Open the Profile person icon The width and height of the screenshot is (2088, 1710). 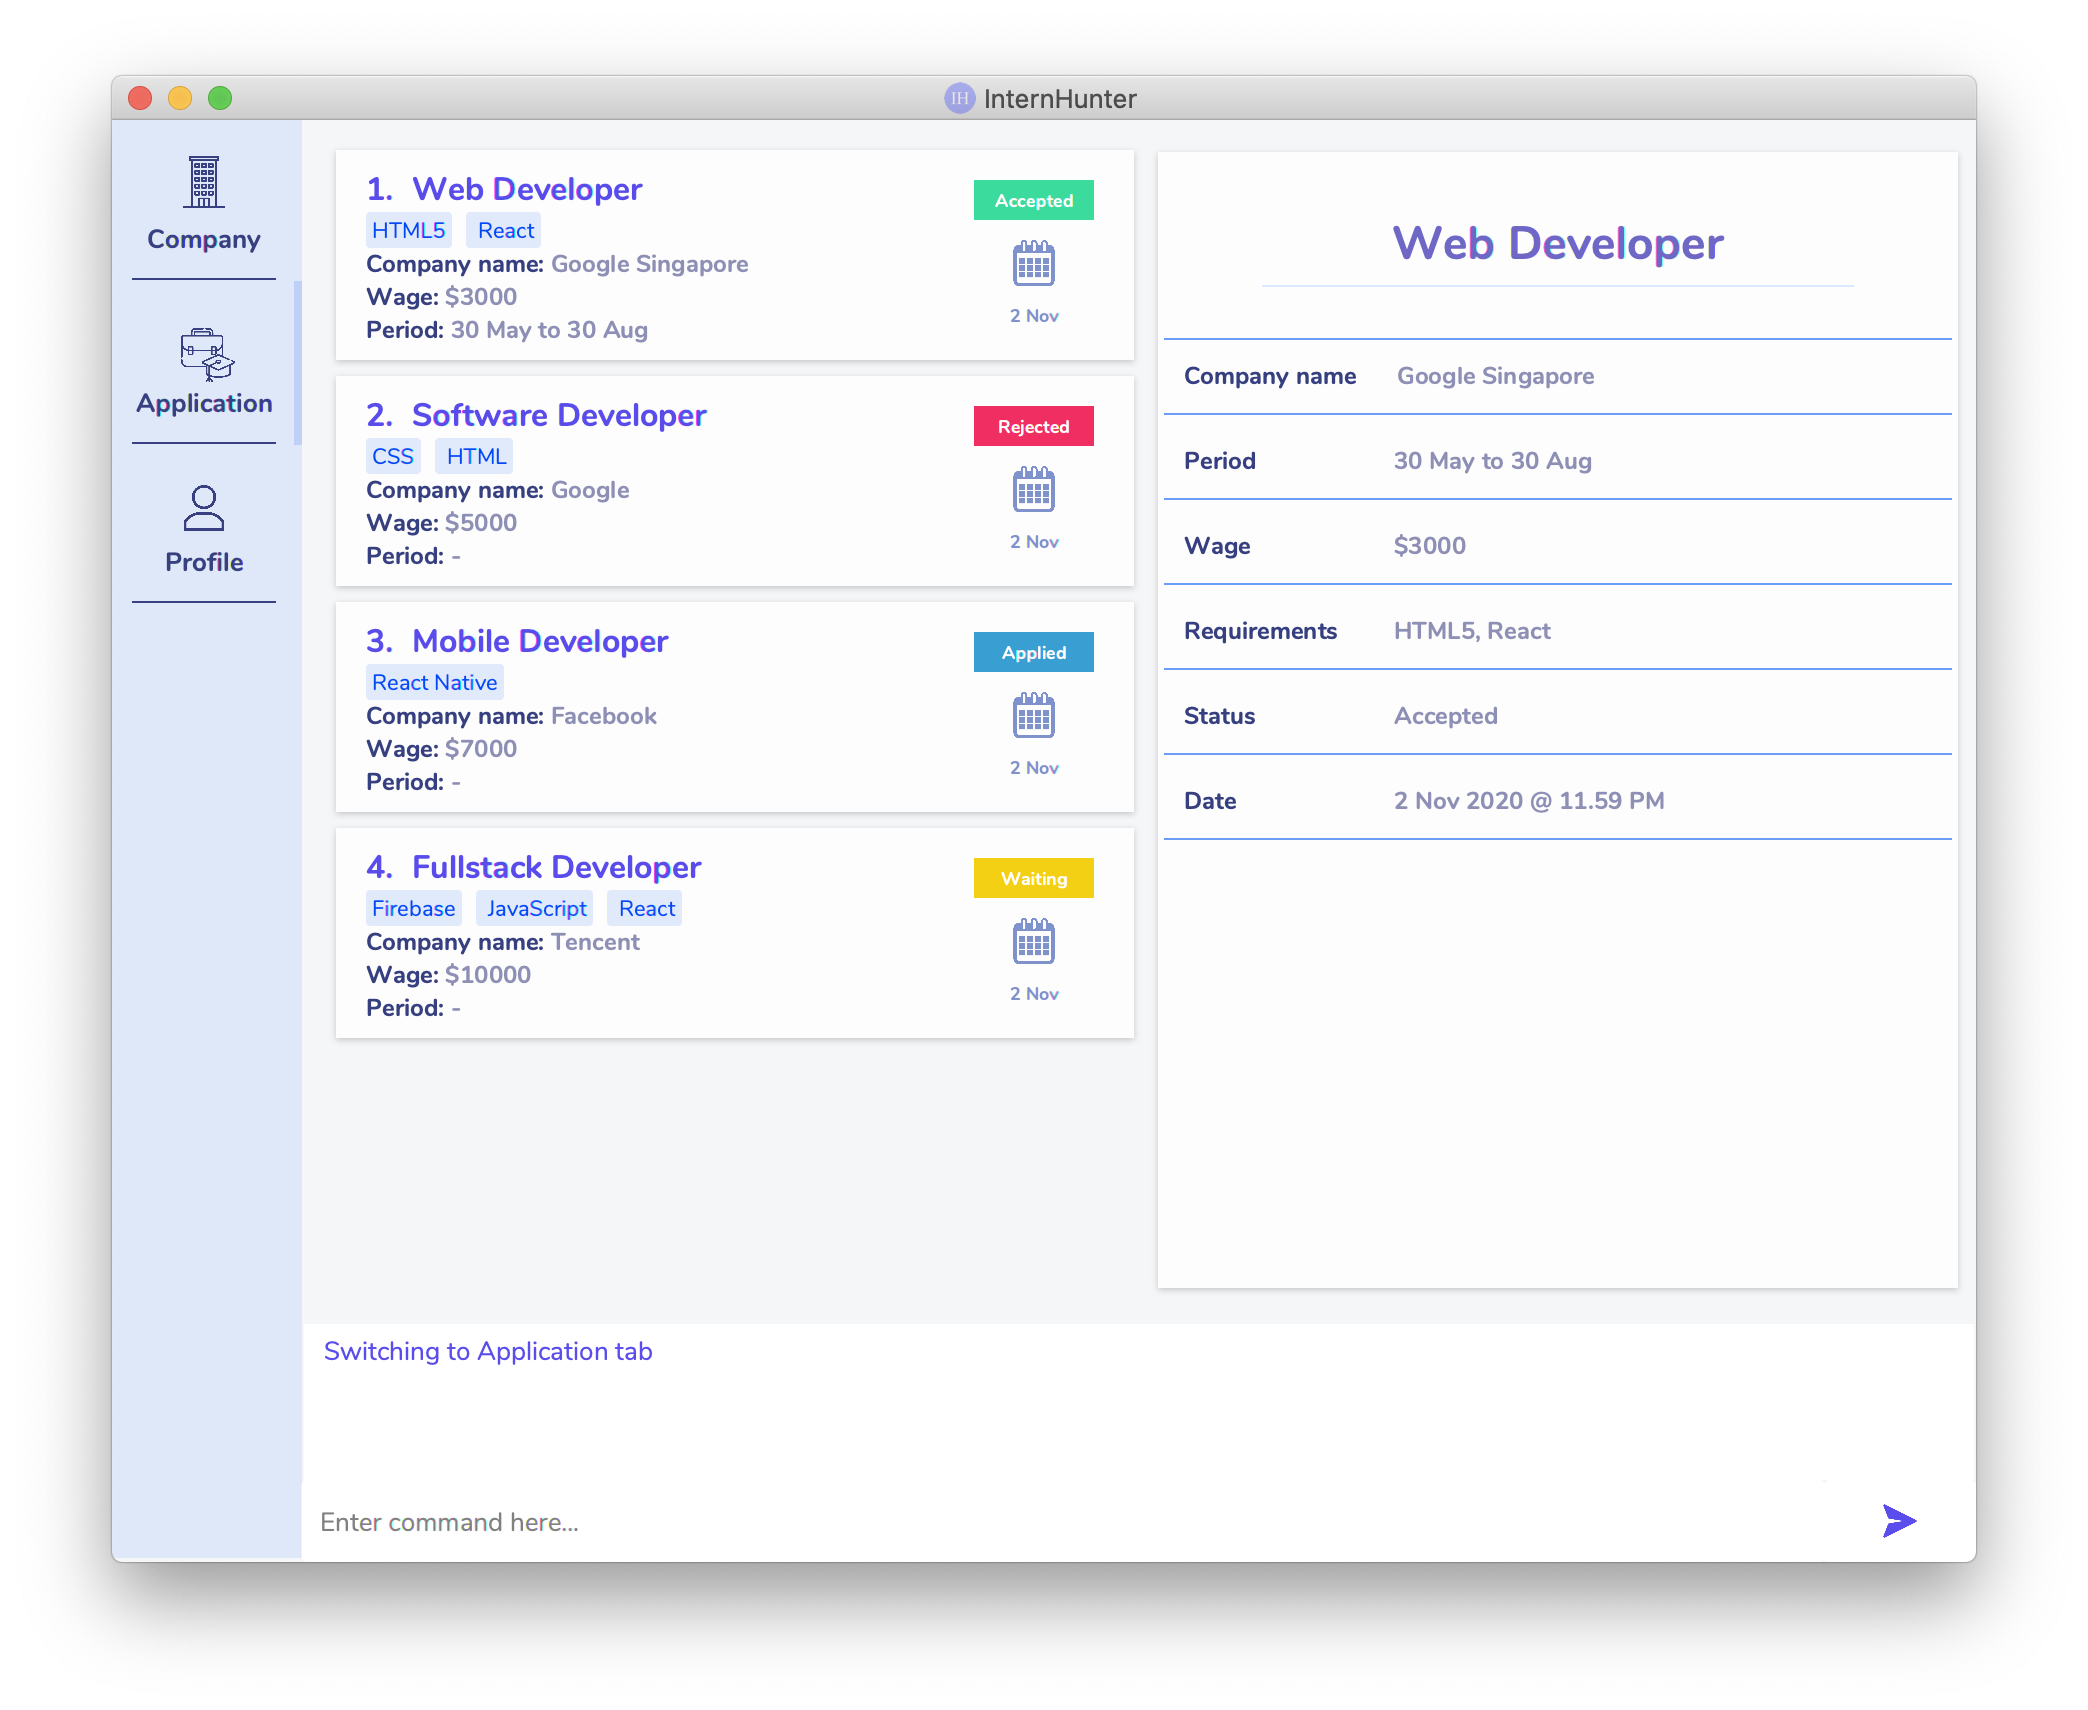point(204,508)
